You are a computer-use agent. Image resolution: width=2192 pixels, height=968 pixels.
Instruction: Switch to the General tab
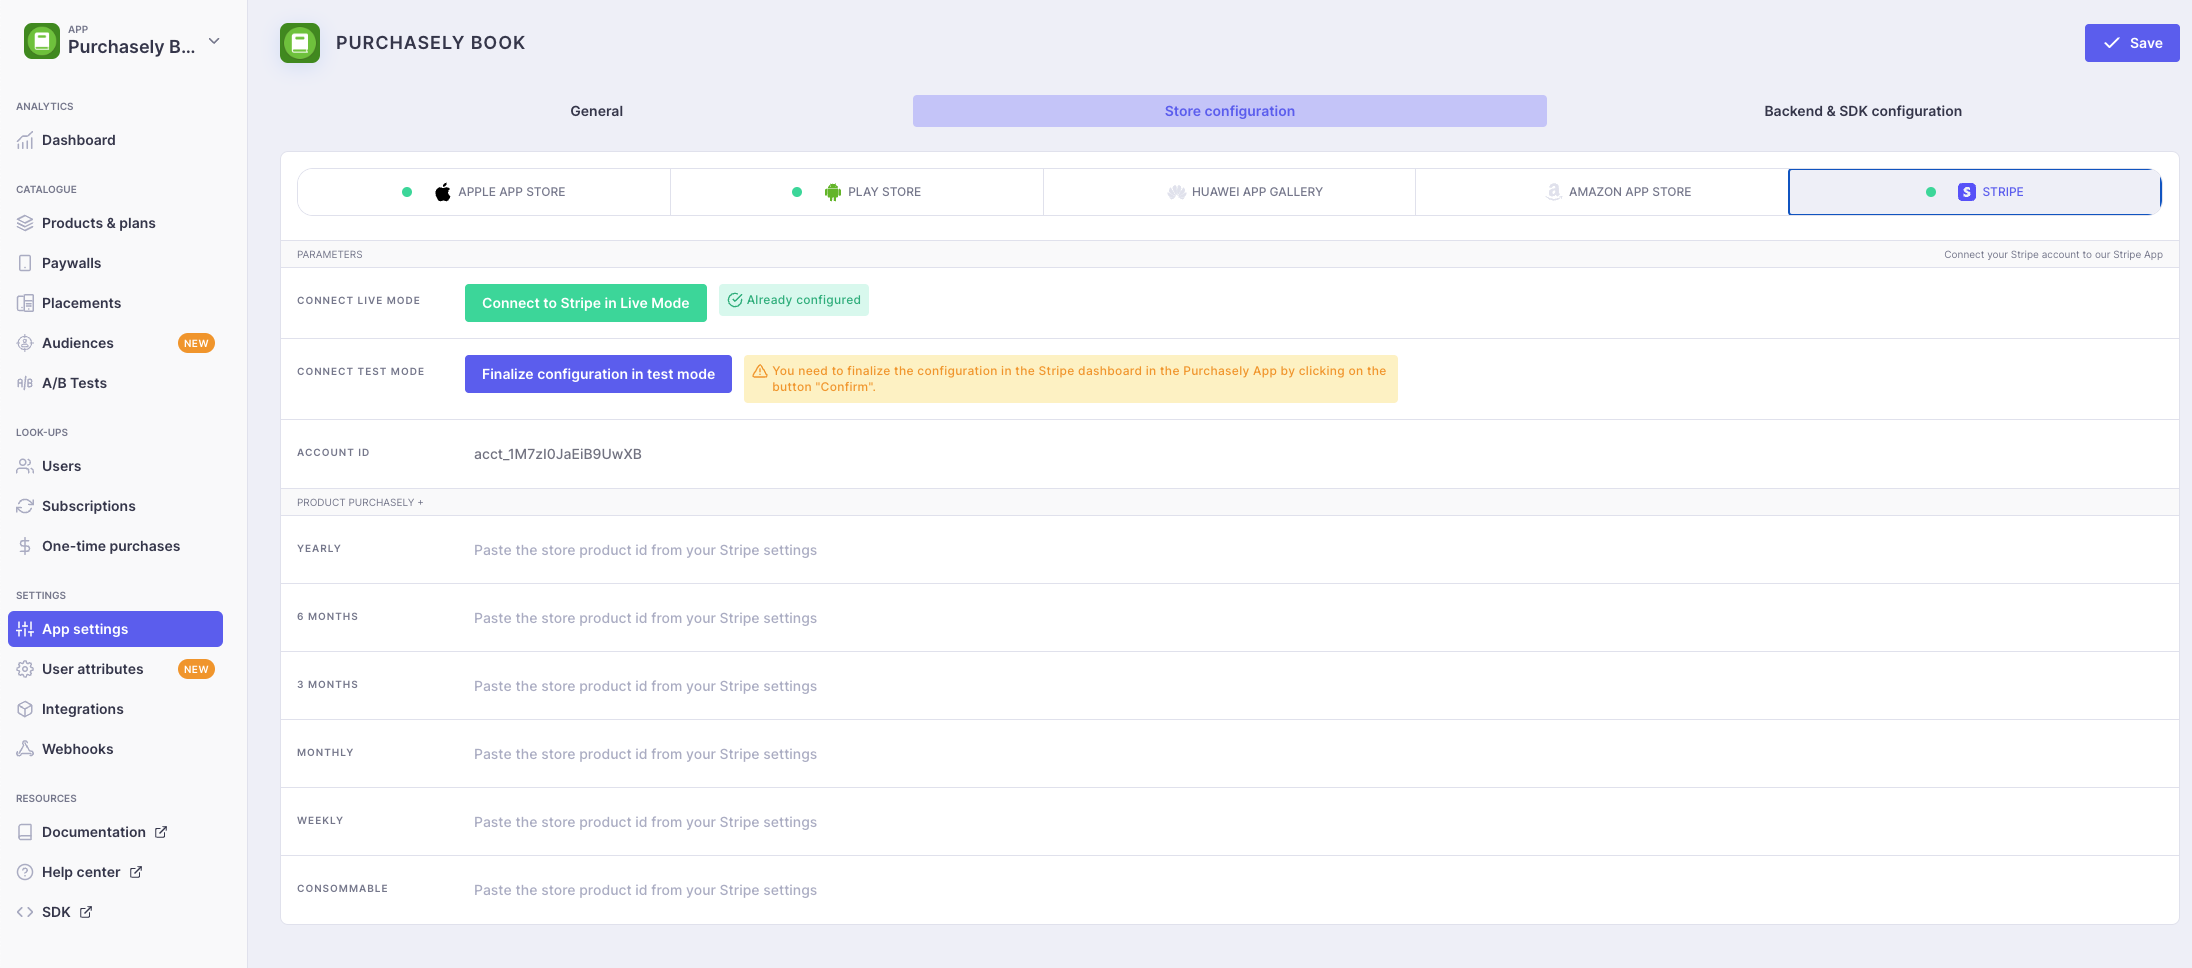pos(596,111)
